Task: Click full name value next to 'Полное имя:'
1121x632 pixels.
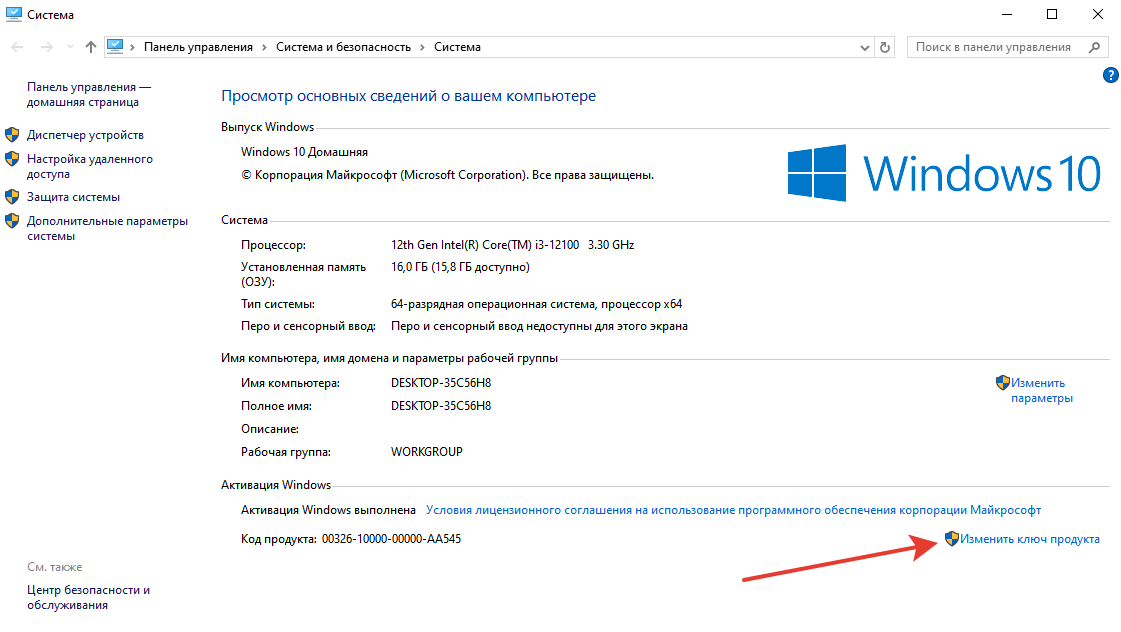Action: tap(441, 406)
